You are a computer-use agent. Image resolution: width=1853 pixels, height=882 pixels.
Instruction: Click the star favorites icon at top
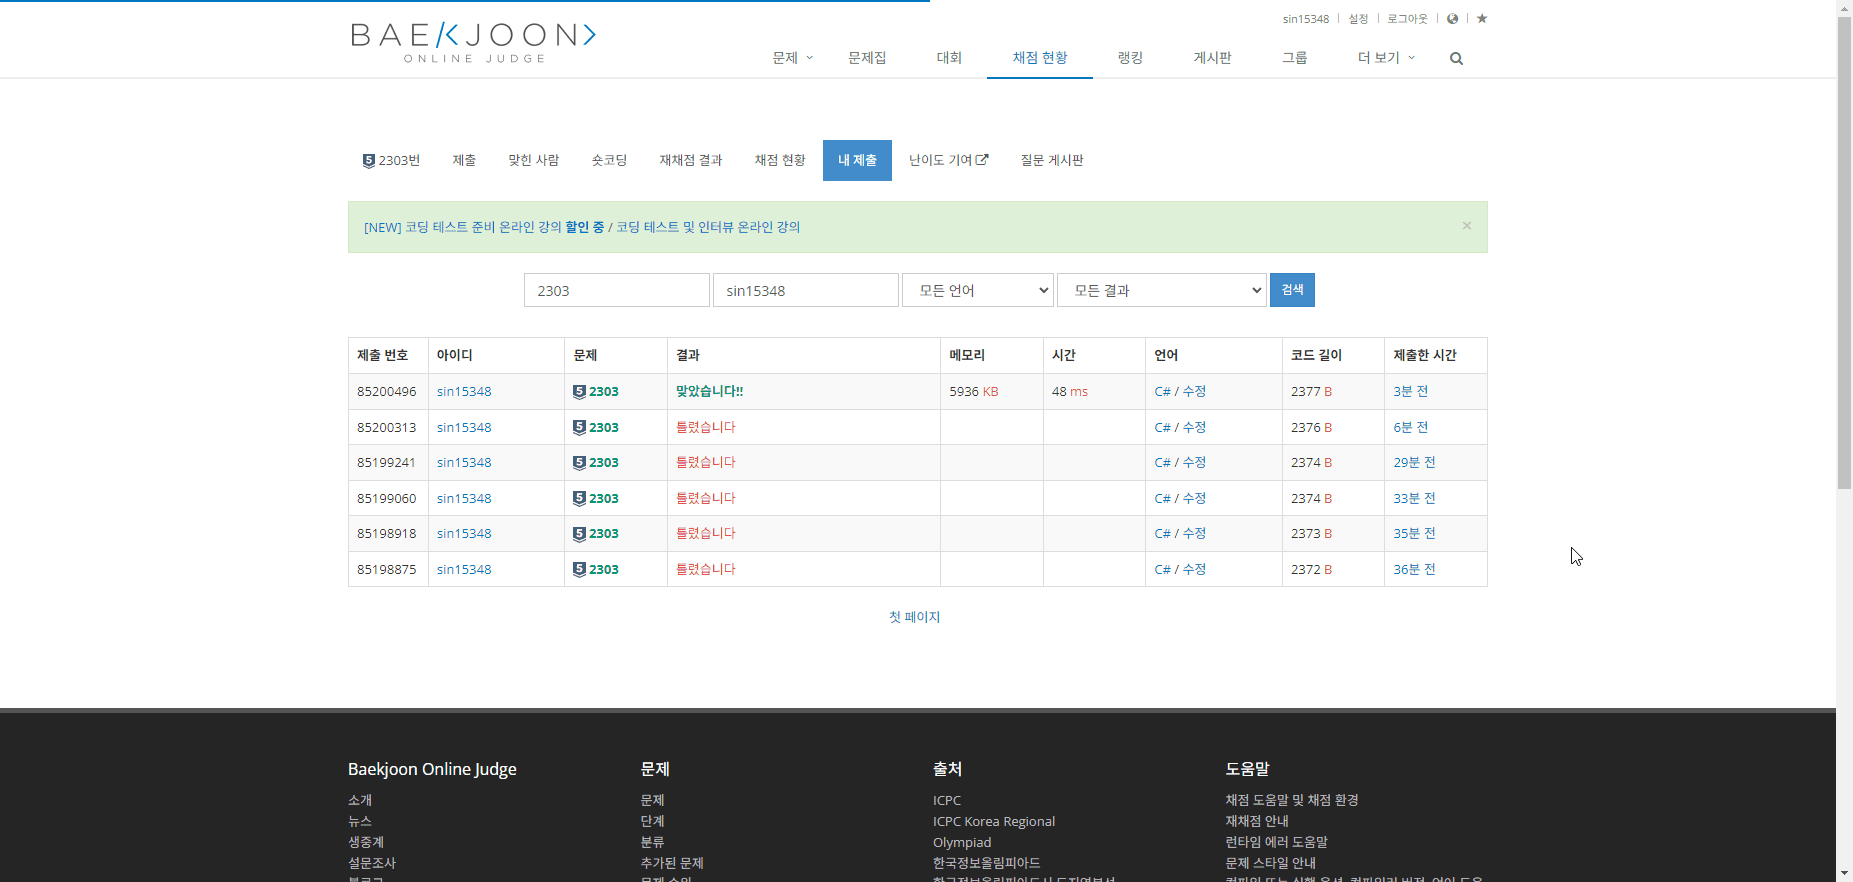click(x=1482, y=18)
